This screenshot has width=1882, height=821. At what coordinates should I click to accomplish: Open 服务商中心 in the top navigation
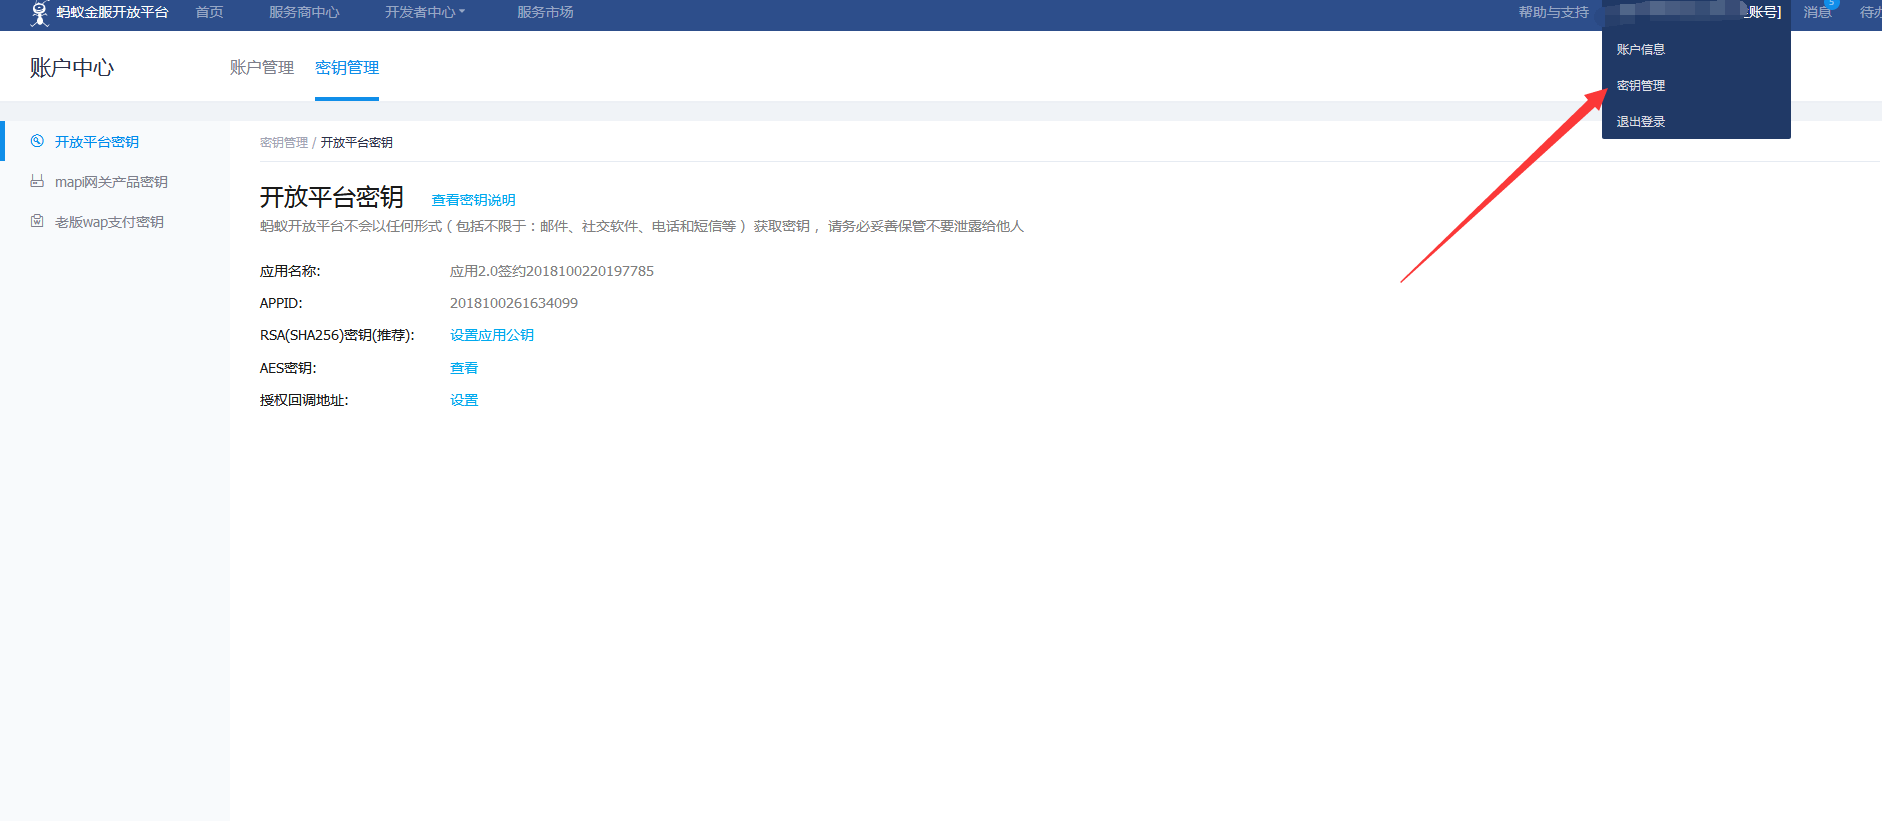pyautogui.click(x=304, y=12)
